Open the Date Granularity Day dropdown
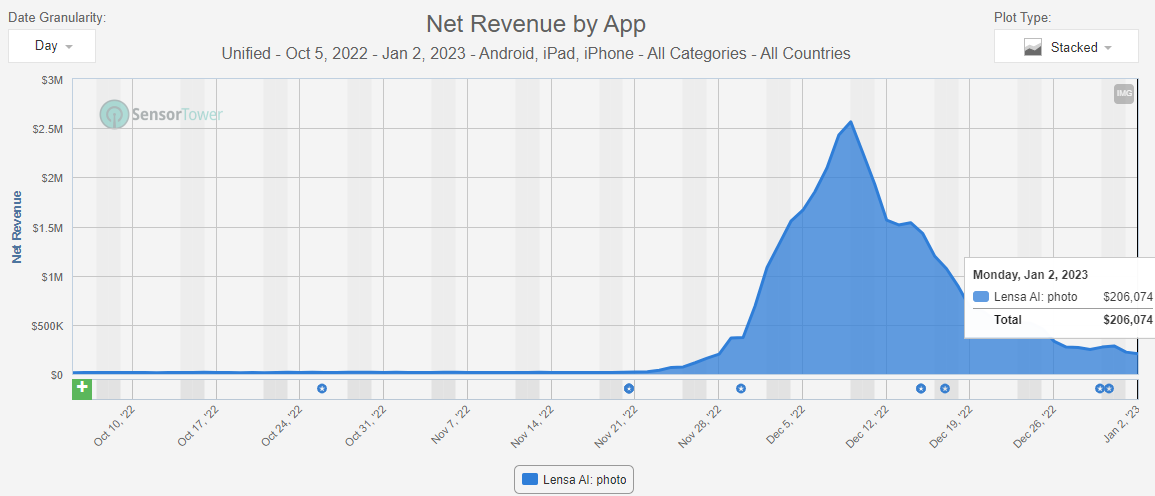The width and height of the screenshot is (1155, 496). point(52,46)
